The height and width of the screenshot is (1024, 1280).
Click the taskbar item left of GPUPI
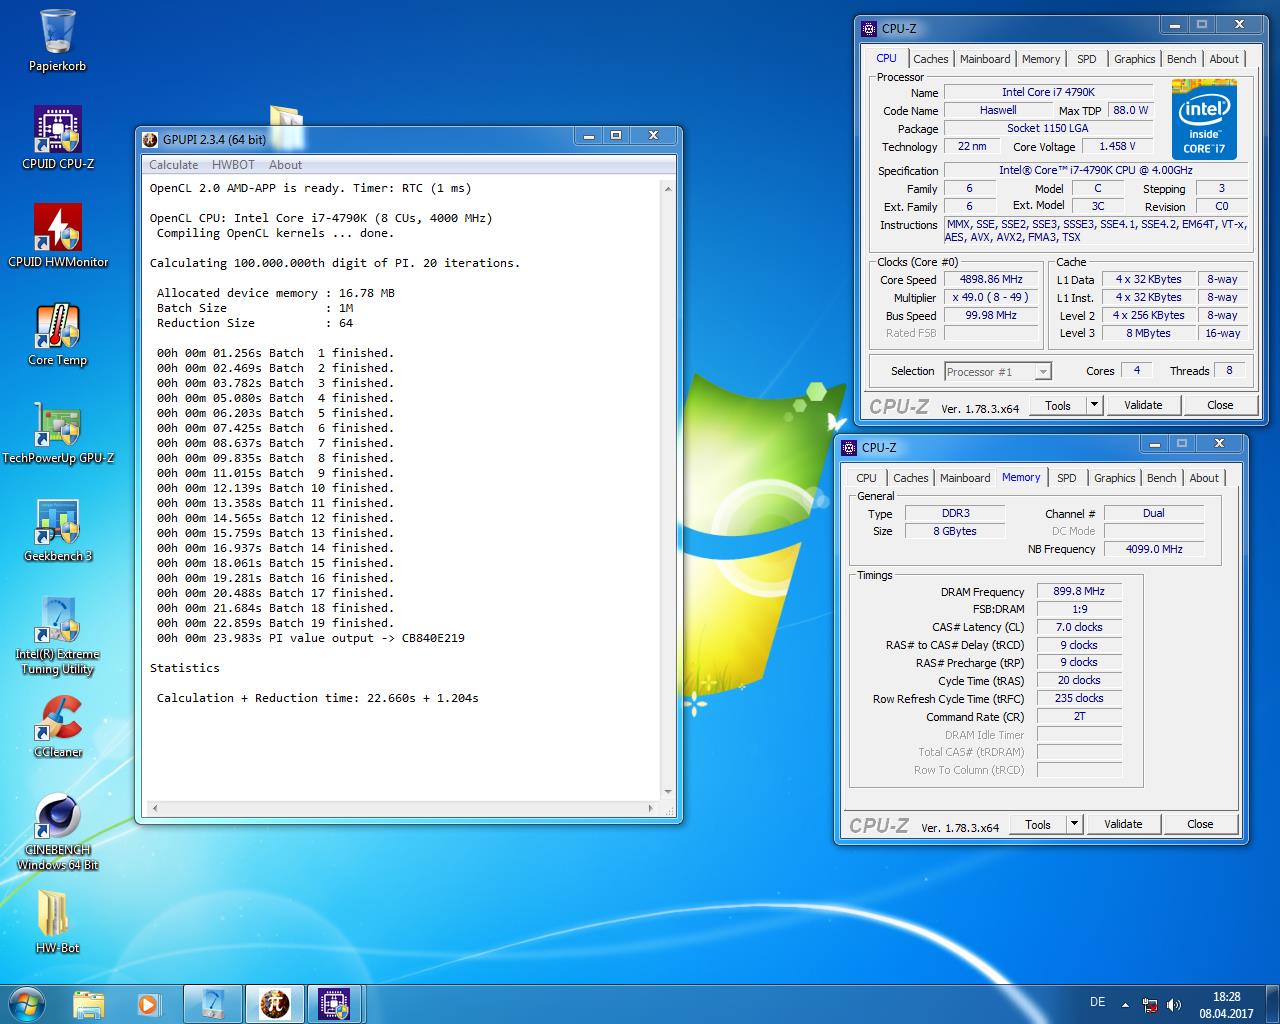pyautogui.click(x=214, y=1004)
